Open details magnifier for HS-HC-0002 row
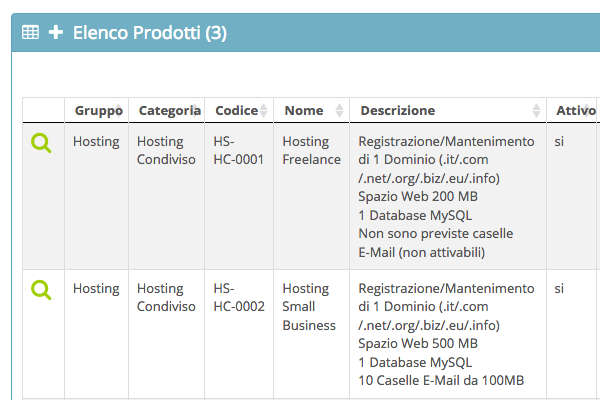This screenshot has width=600, height=400. click(41, 290)
